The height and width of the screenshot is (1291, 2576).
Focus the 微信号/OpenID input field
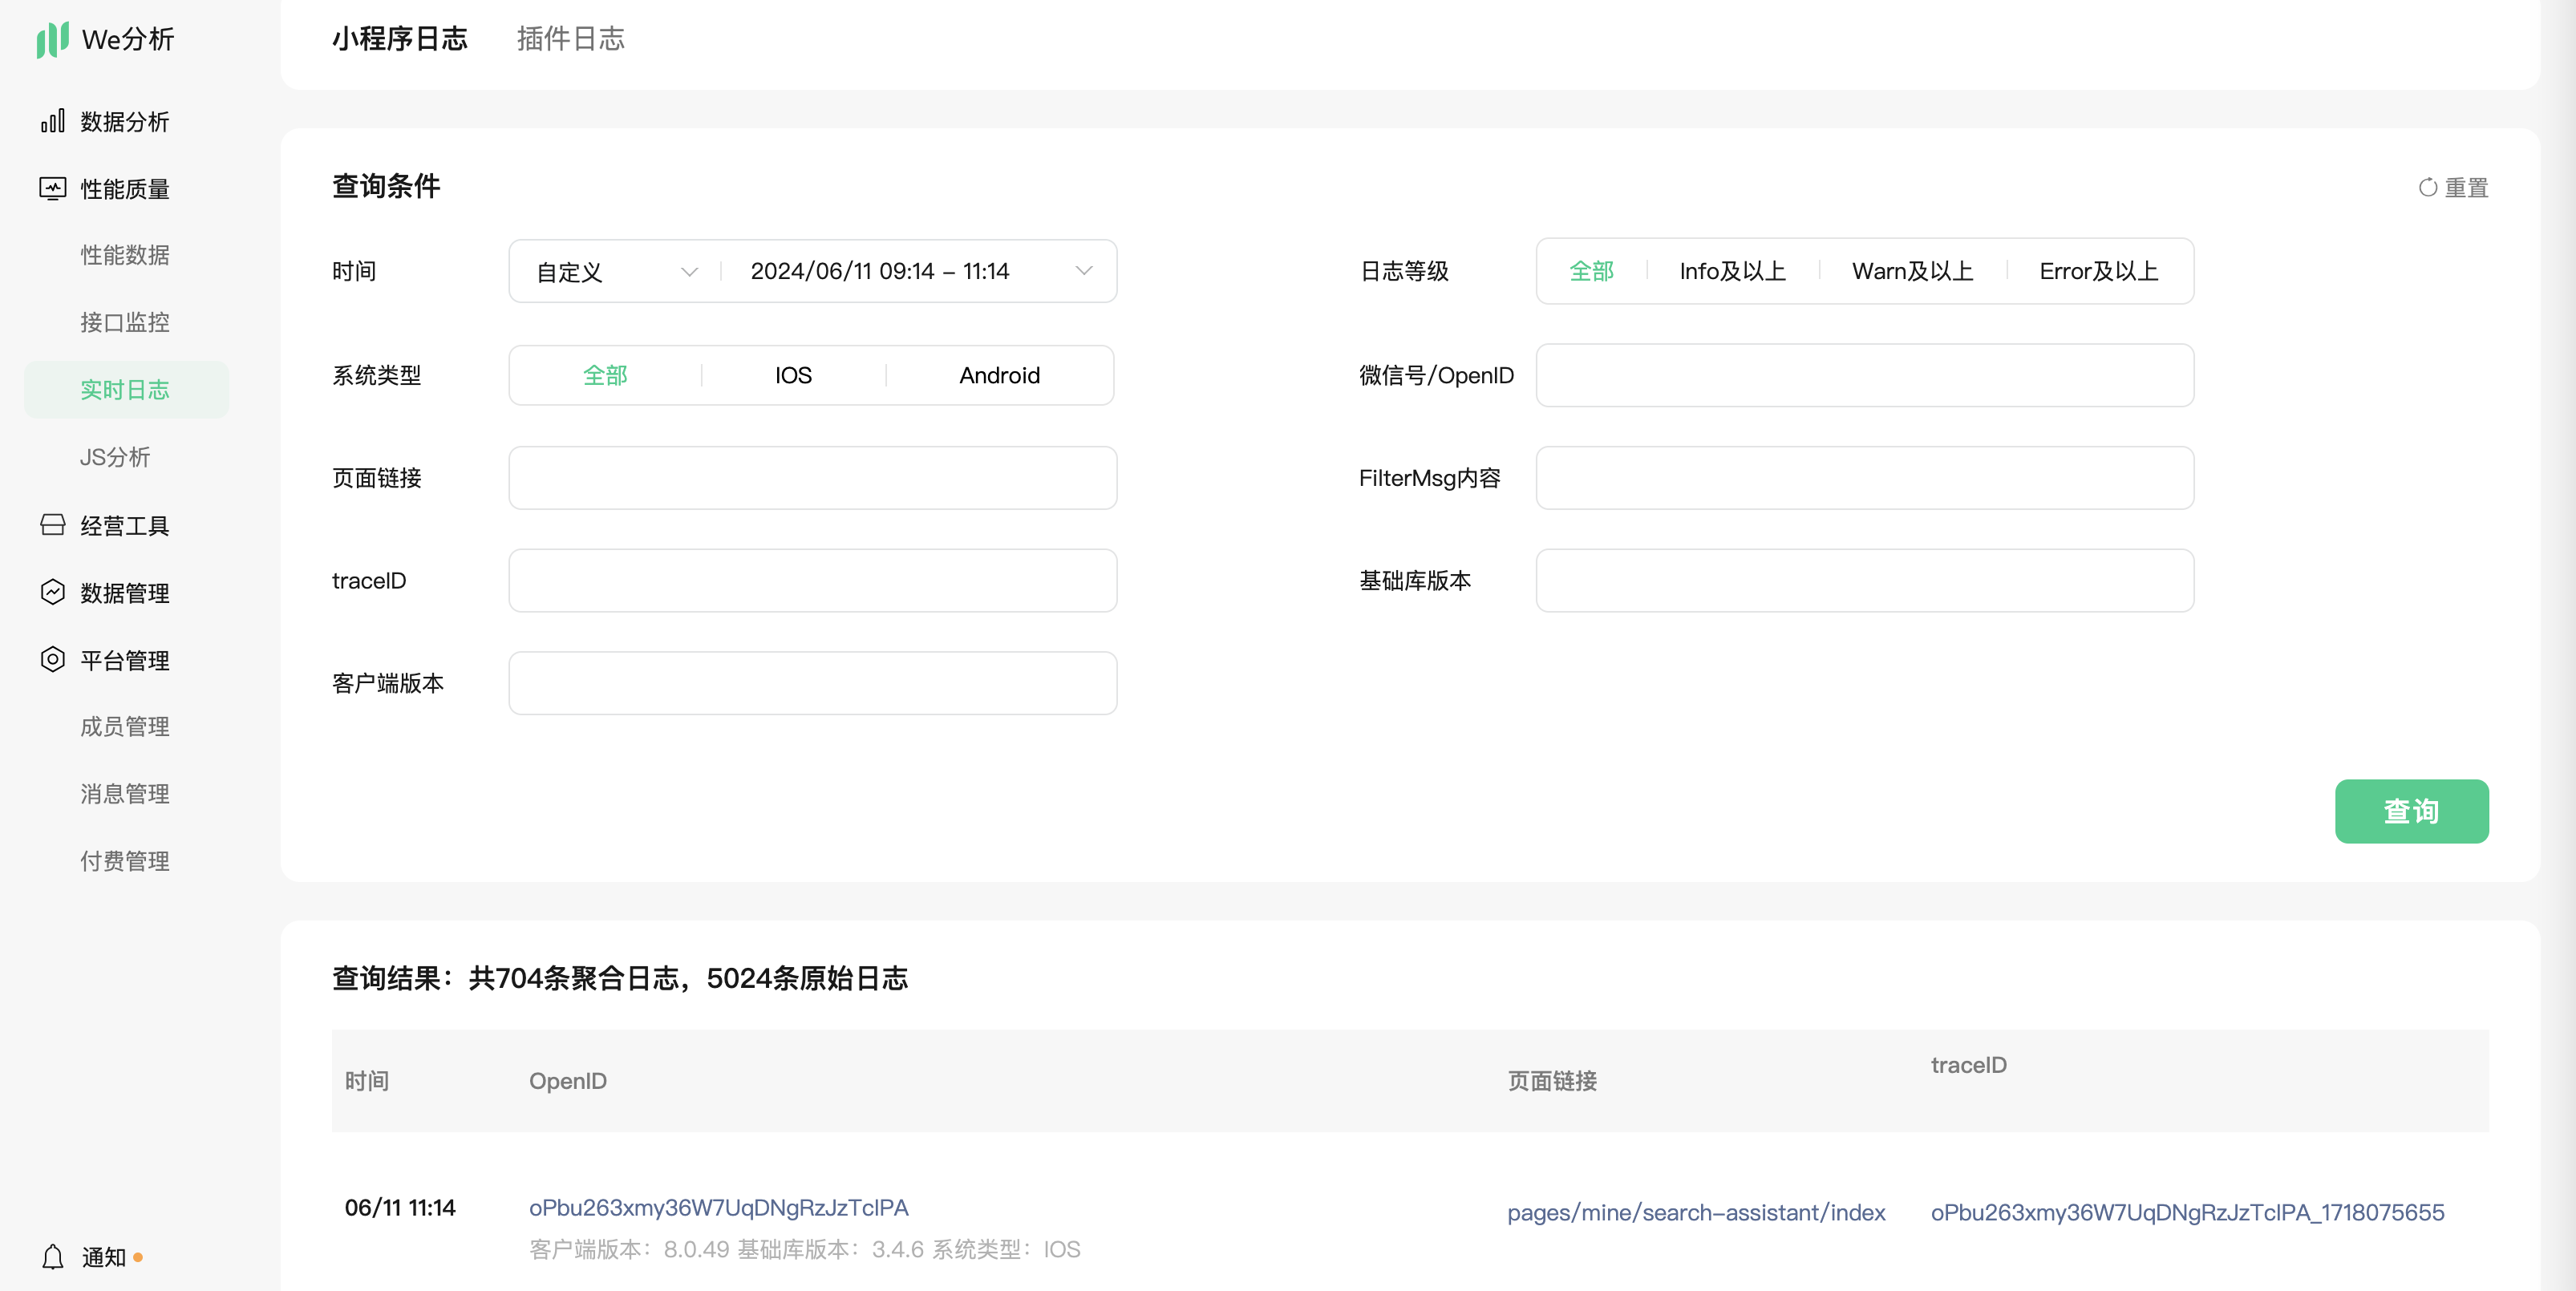[x=1864, y=375]
